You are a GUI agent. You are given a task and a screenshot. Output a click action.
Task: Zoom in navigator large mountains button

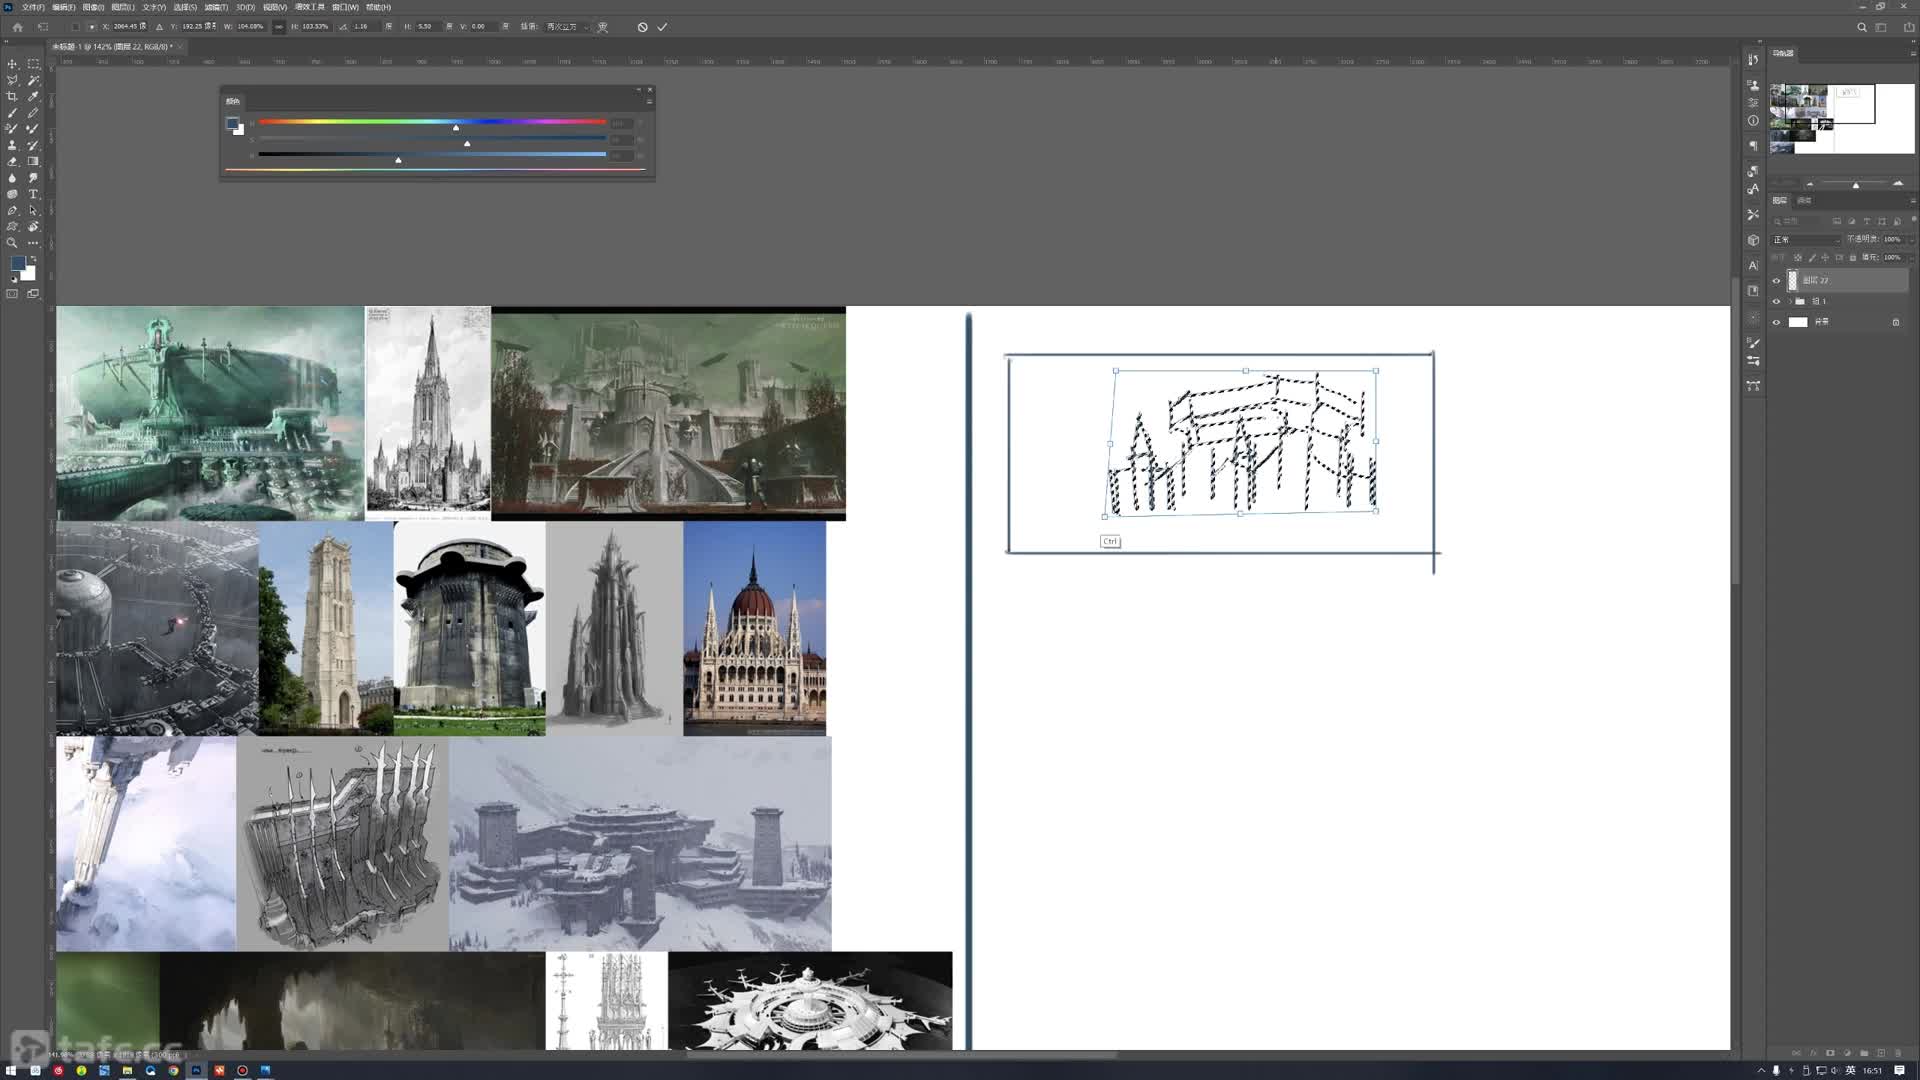click(1898, 183)
